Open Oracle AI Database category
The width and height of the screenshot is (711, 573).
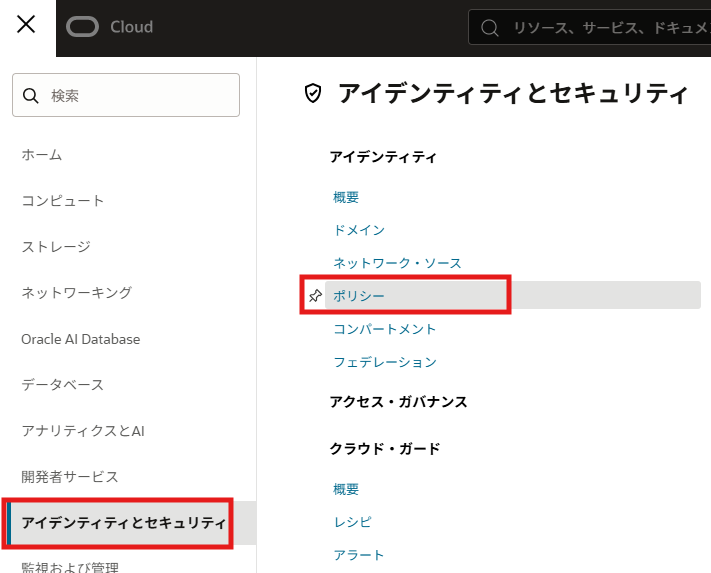(x=81, y=339)
